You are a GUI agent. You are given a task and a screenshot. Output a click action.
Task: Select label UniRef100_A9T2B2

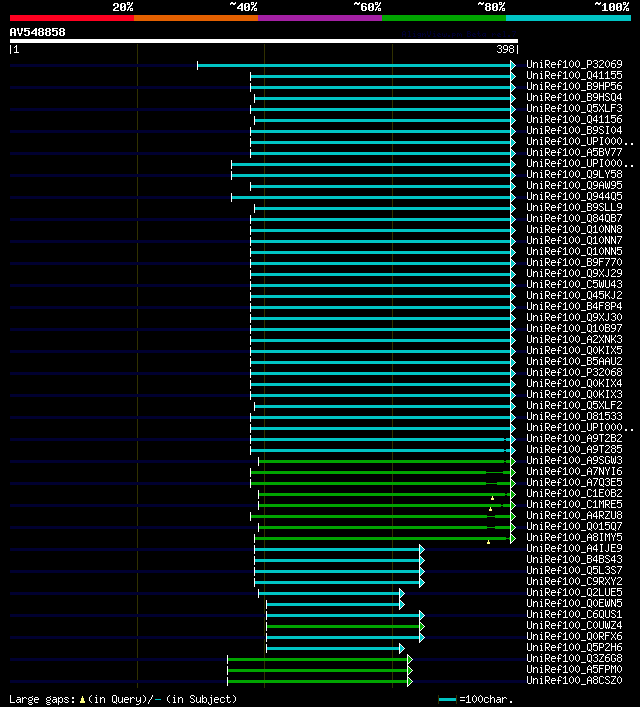pos(574,438)
